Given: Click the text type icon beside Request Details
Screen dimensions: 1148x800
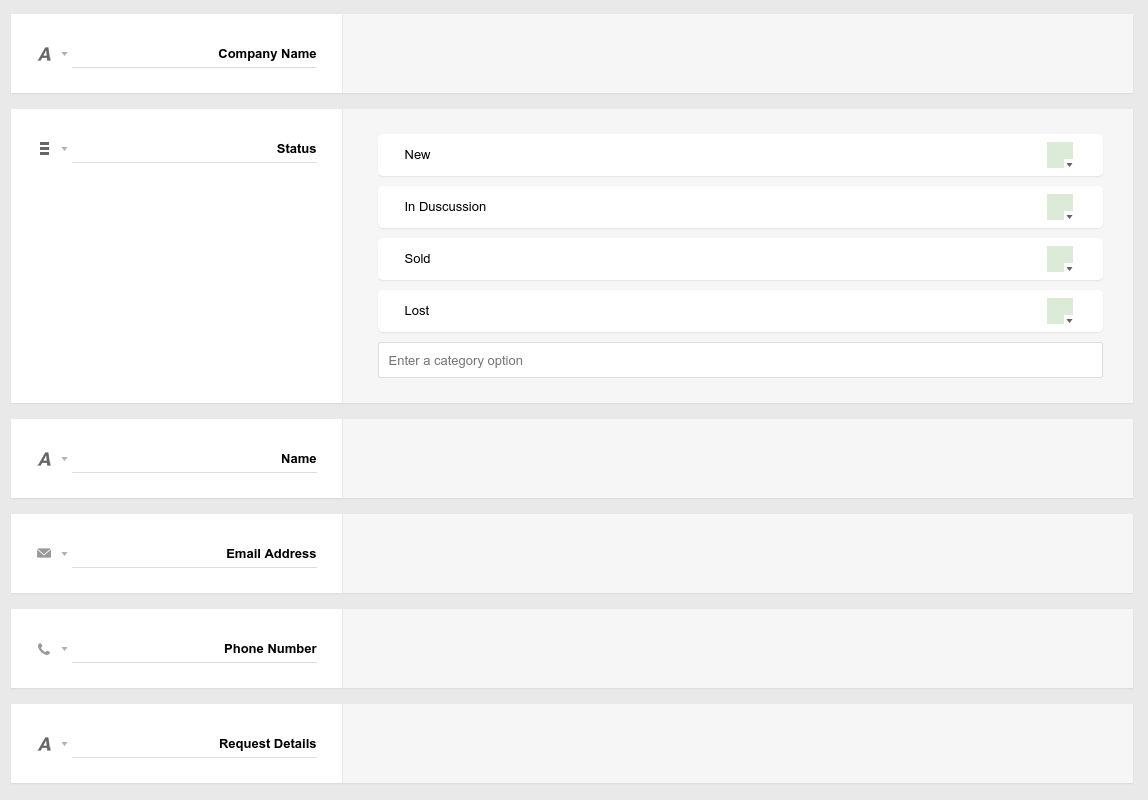Looking at the screenshot, I should (x=45, y=744).
